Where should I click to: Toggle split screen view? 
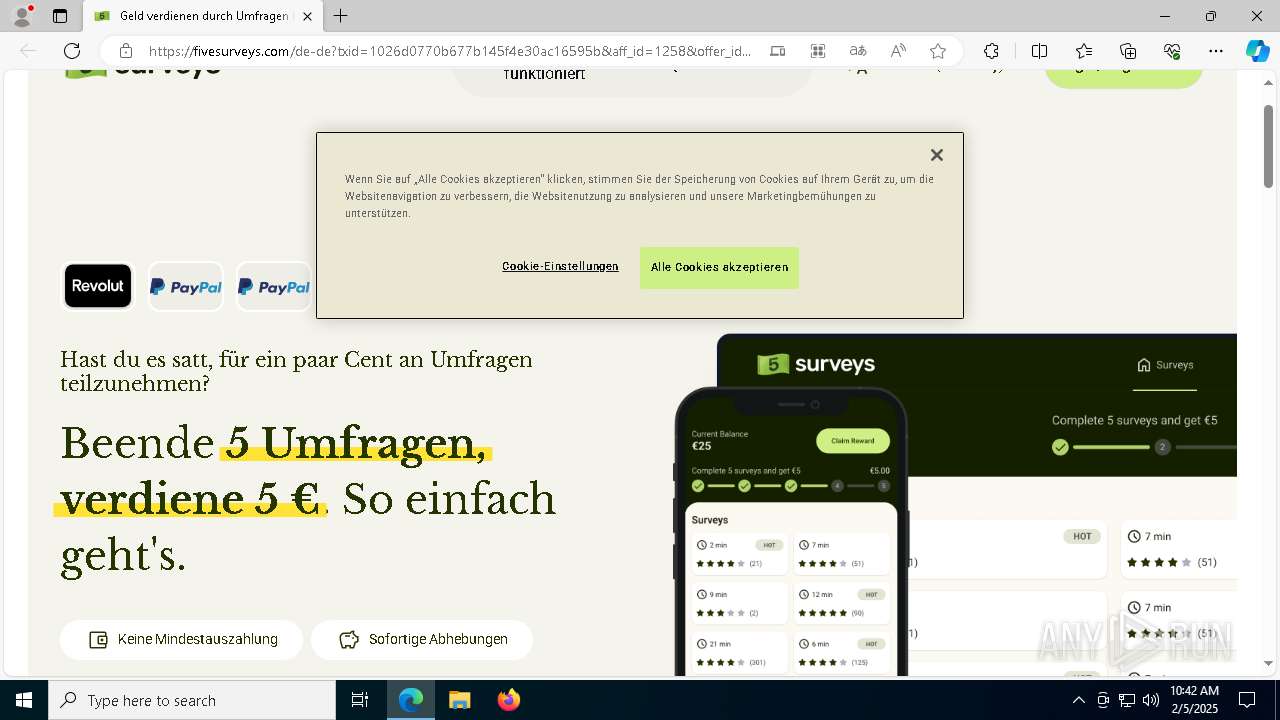click(1039, 51)
